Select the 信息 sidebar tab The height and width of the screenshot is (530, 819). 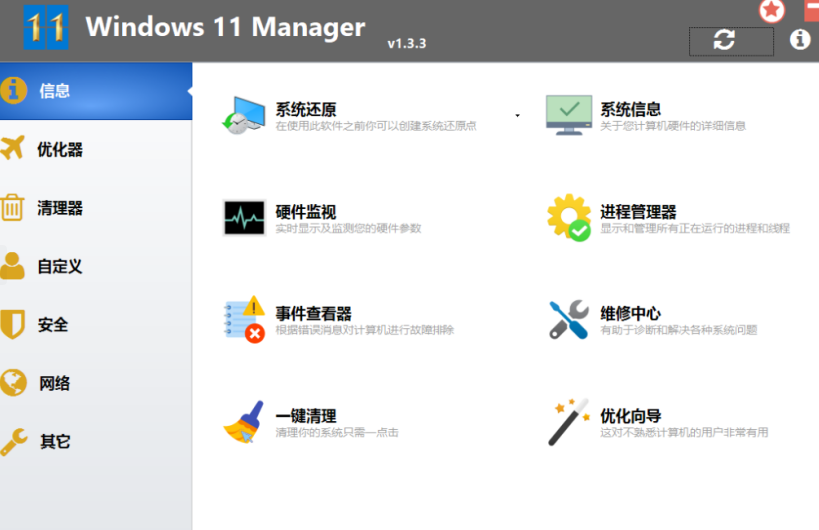tap(96, 91)
